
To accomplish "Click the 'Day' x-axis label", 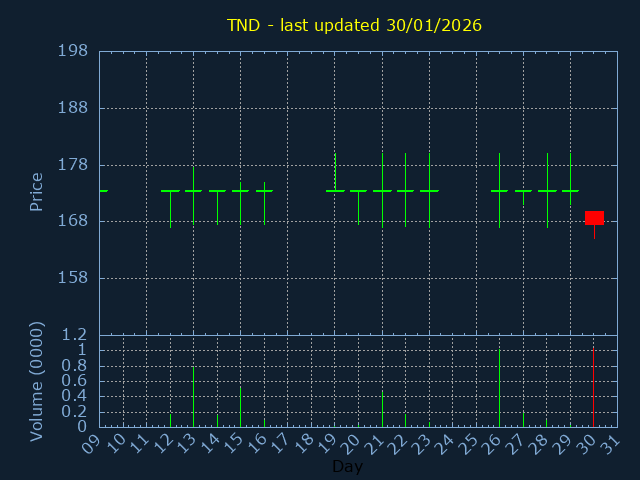I will tap(347, 467).
